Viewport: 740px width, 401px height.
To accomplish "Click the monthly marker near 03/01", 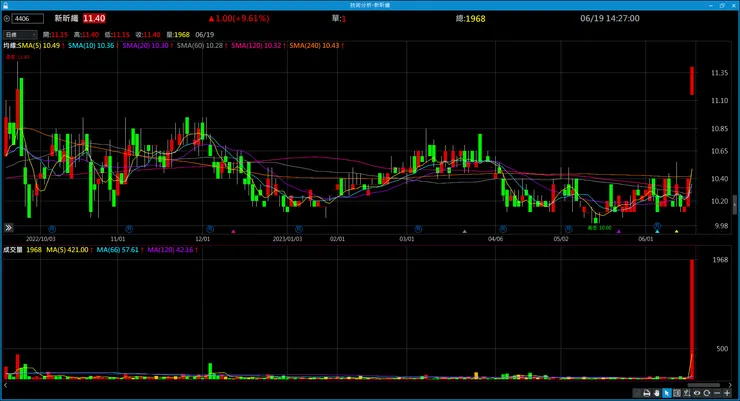I will [x=418, y=229].
